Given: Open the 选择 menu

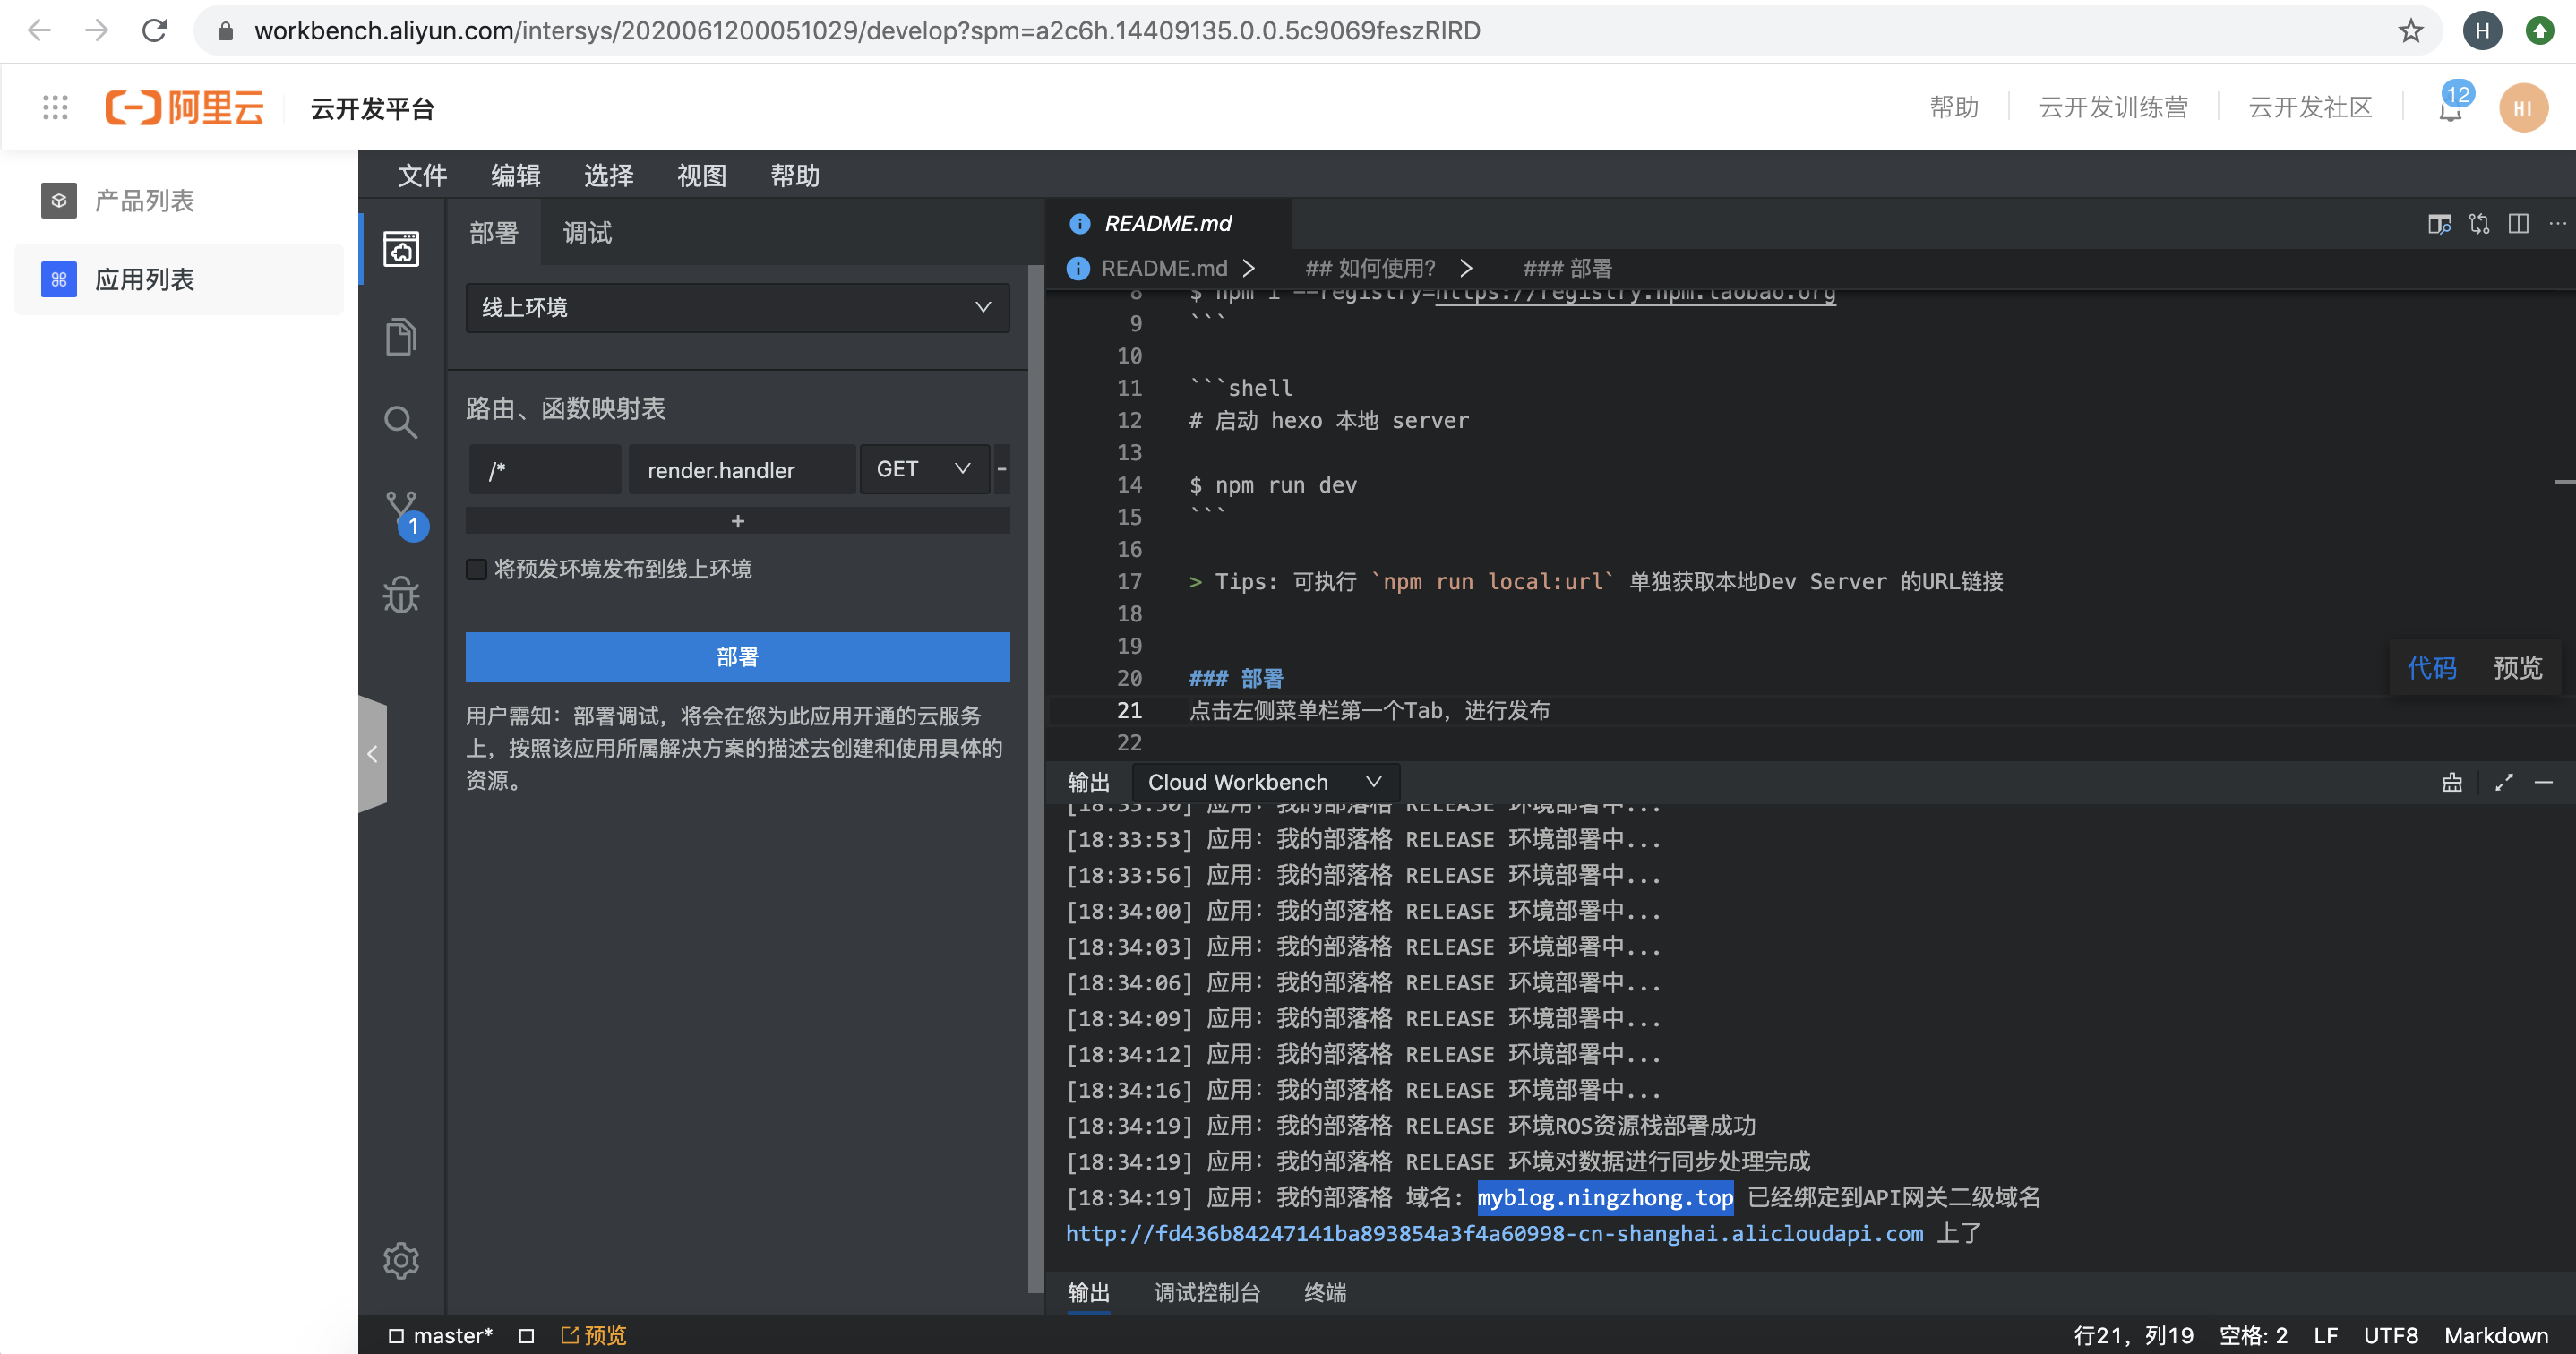Looking at the screenshot, I should (x=608, y=176).
